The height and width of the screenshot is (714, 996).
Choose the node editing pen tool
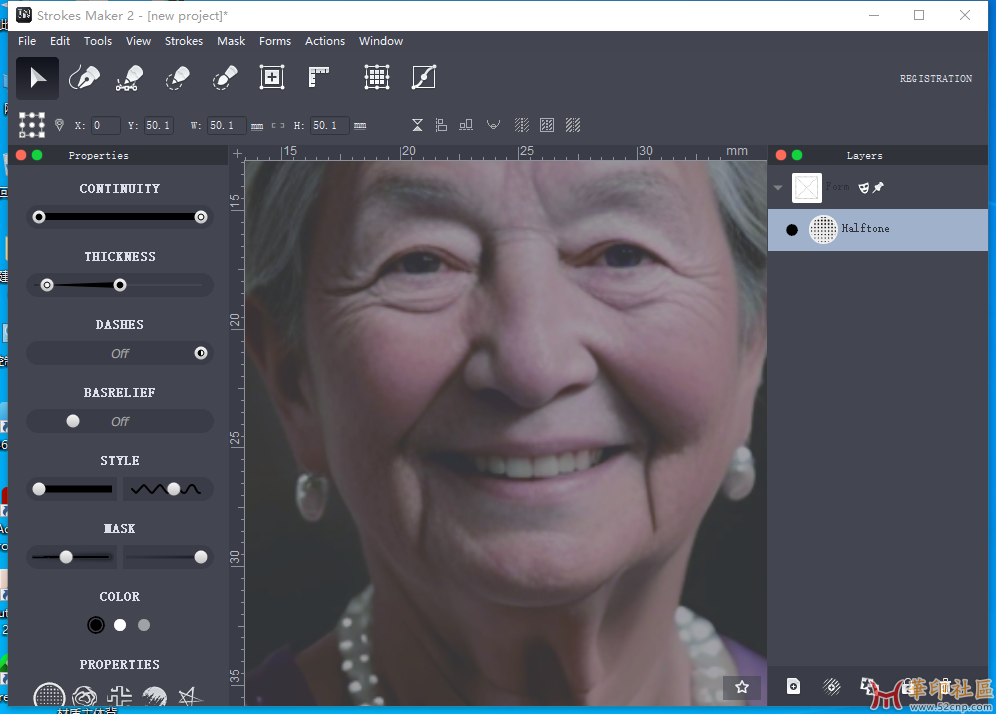coord(130,78)
